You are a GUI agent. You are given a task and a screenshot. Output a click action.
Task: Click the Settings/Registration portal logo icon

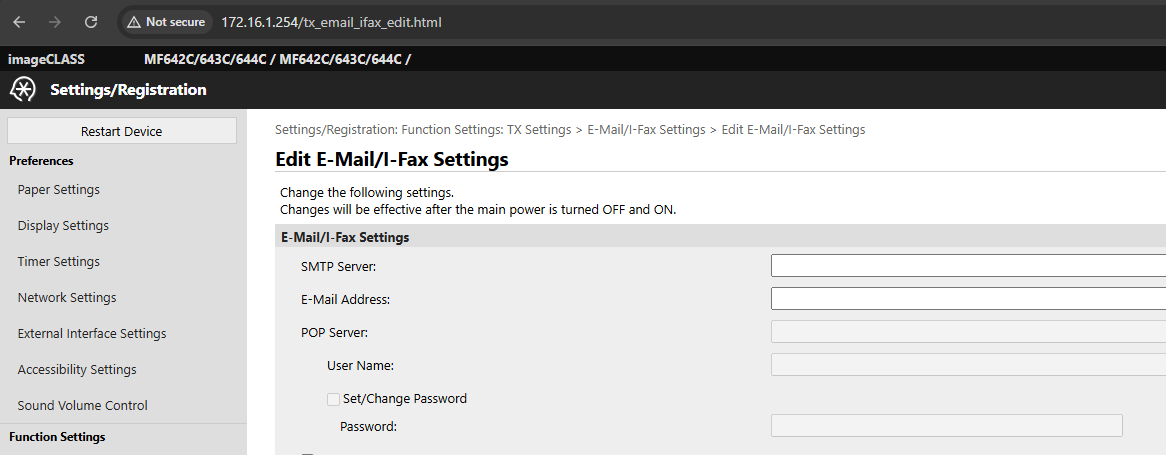(22, 90)
